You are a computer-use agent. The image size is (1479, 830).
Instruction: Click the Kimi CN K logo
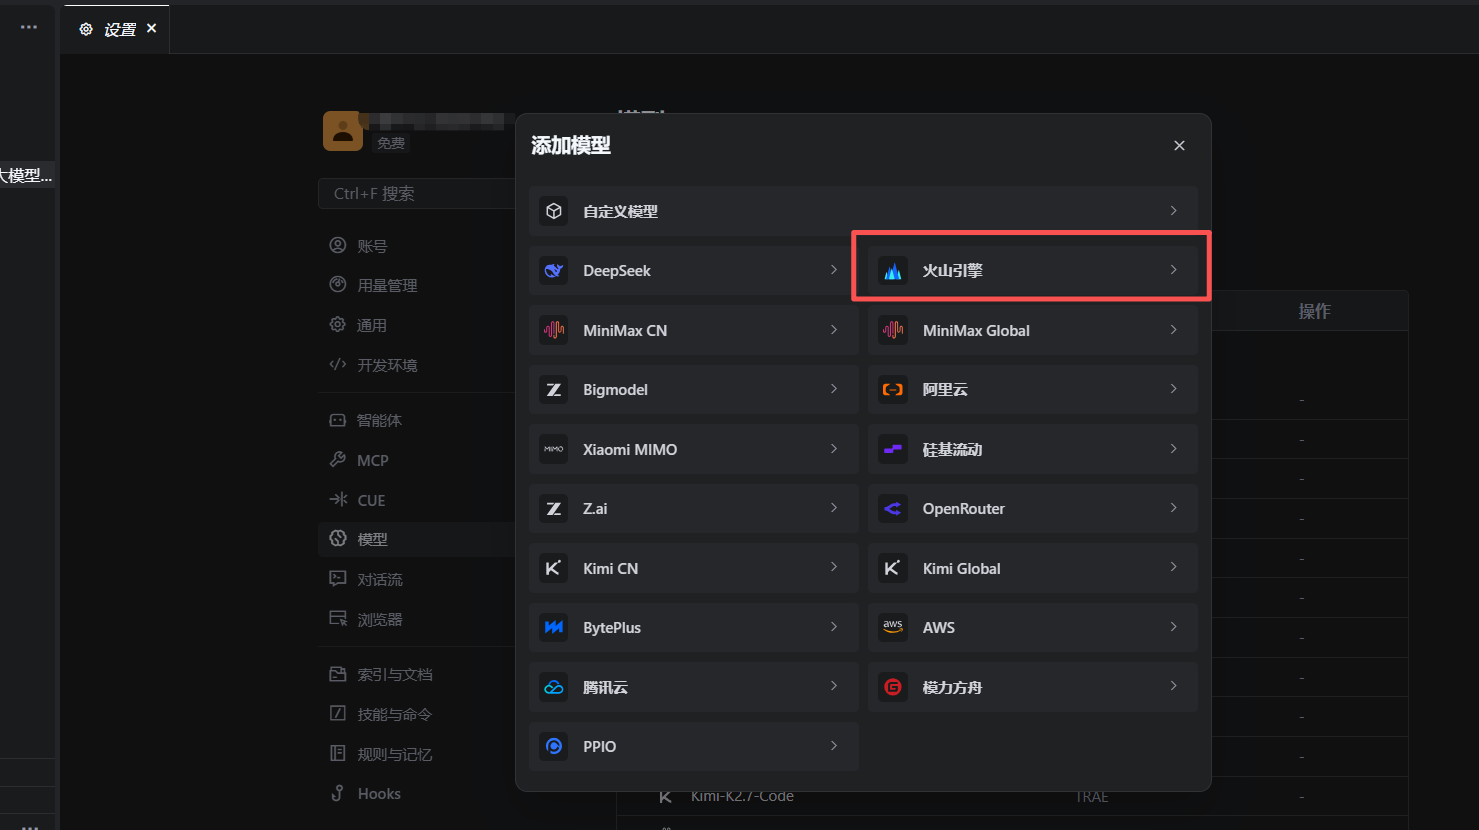[x=554, y=568]
